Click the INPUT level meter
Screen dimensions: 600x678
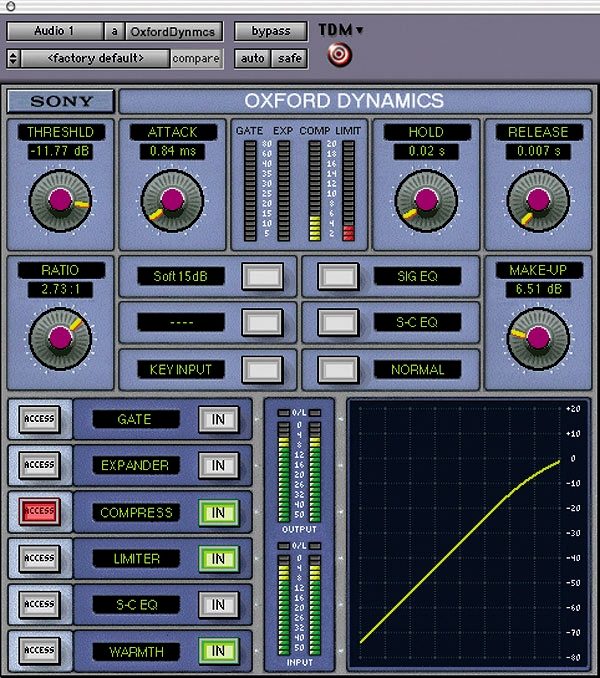coord(299,599)
